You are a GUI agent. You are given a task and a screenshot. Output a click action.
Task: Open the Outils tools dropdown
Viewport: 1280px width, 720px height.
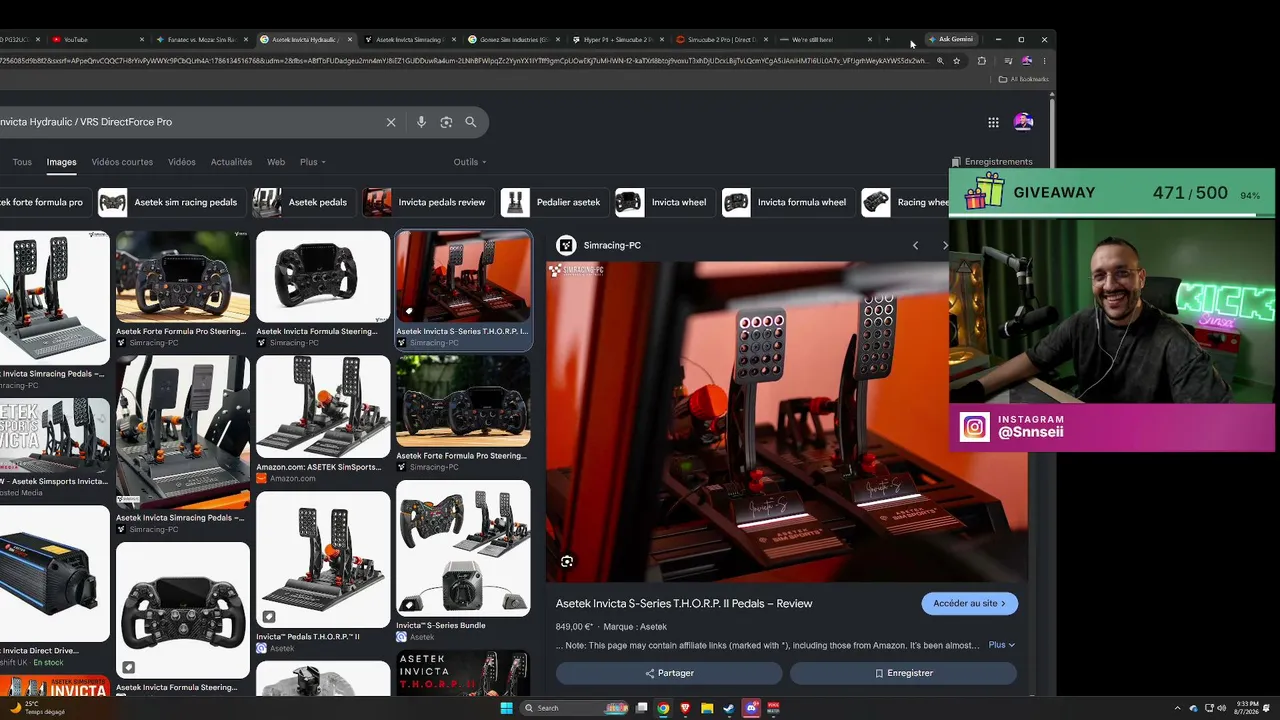(470, 162)
